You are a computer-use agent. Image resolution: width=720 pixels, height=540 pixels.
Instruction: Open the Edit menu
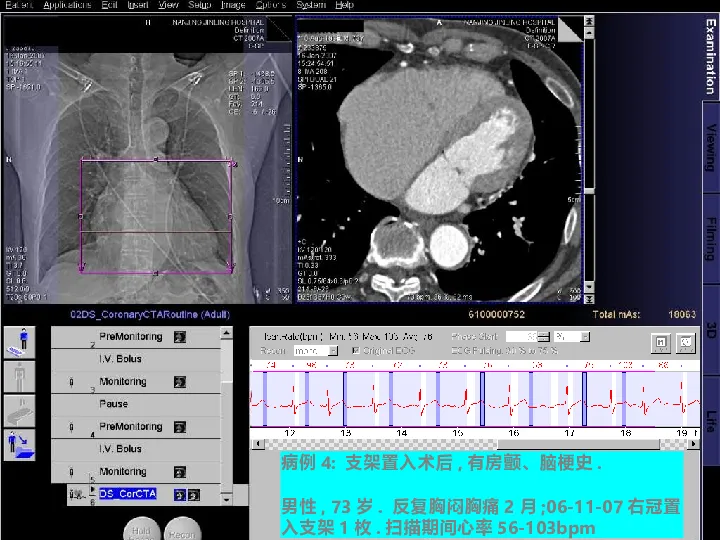[109, 5]
